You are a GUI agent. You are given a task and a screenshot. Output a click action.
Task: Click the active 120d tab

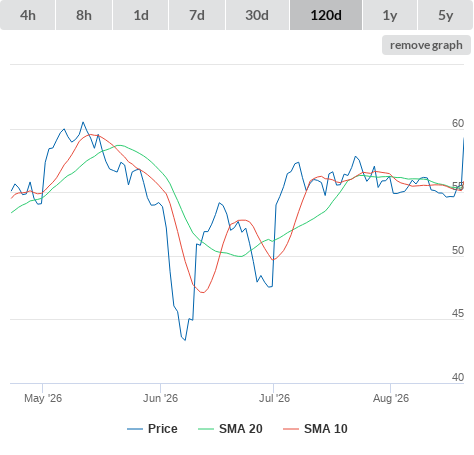click(326, 15)
